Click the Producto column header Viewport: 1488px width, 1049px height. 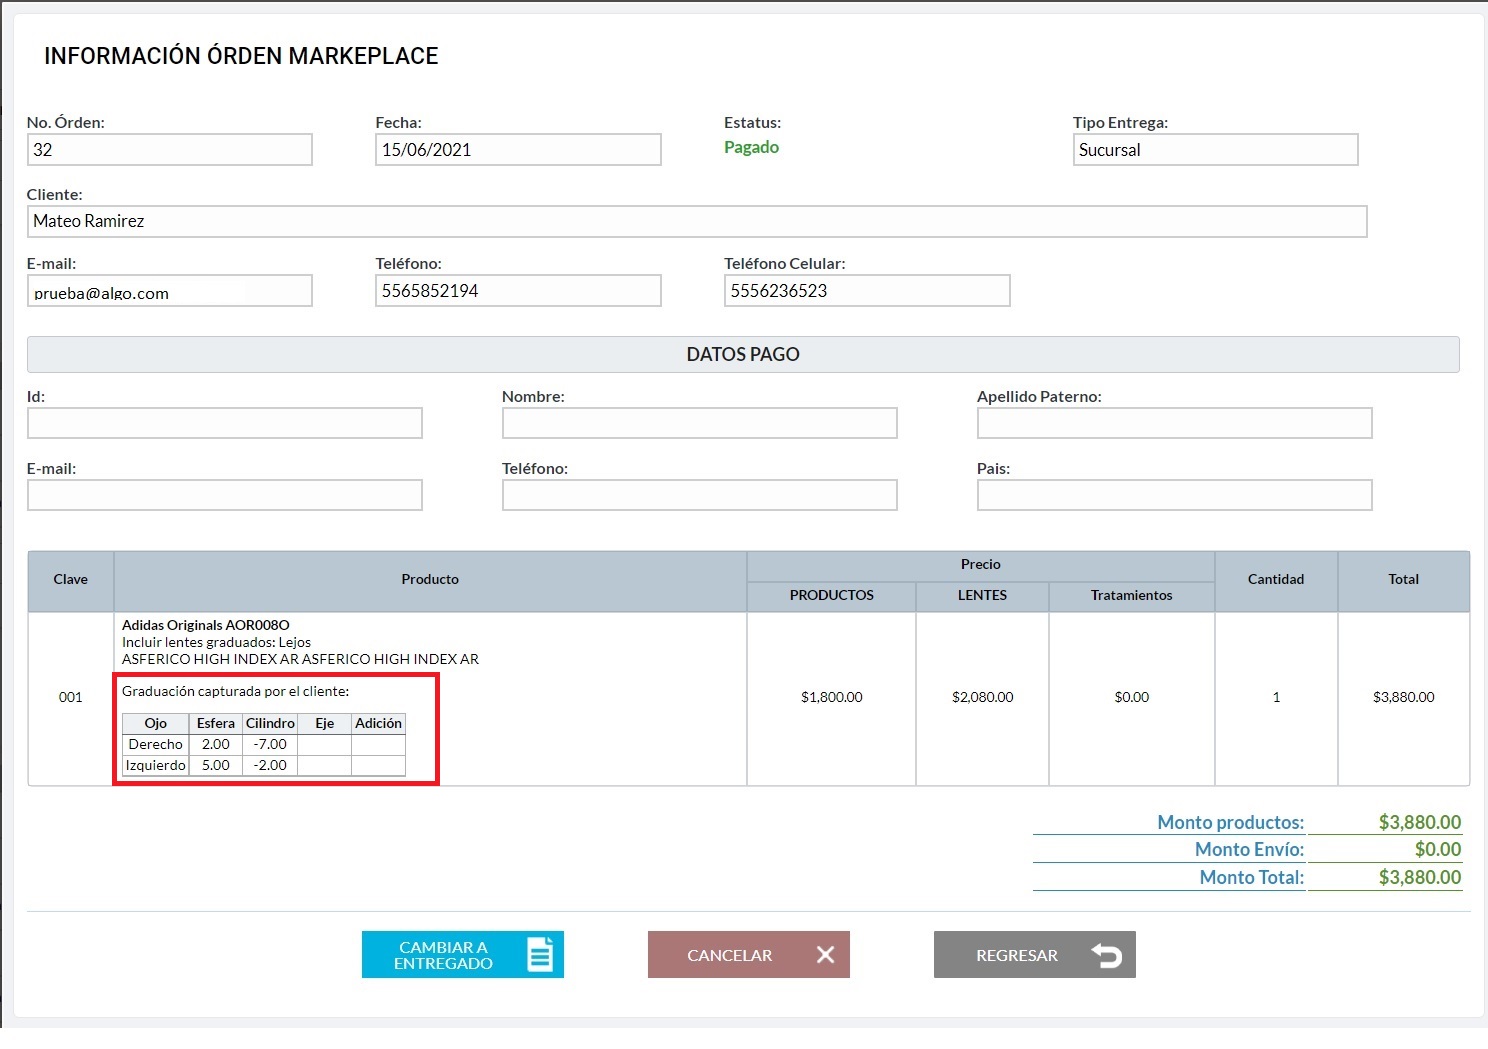click(x=430, y=580)
